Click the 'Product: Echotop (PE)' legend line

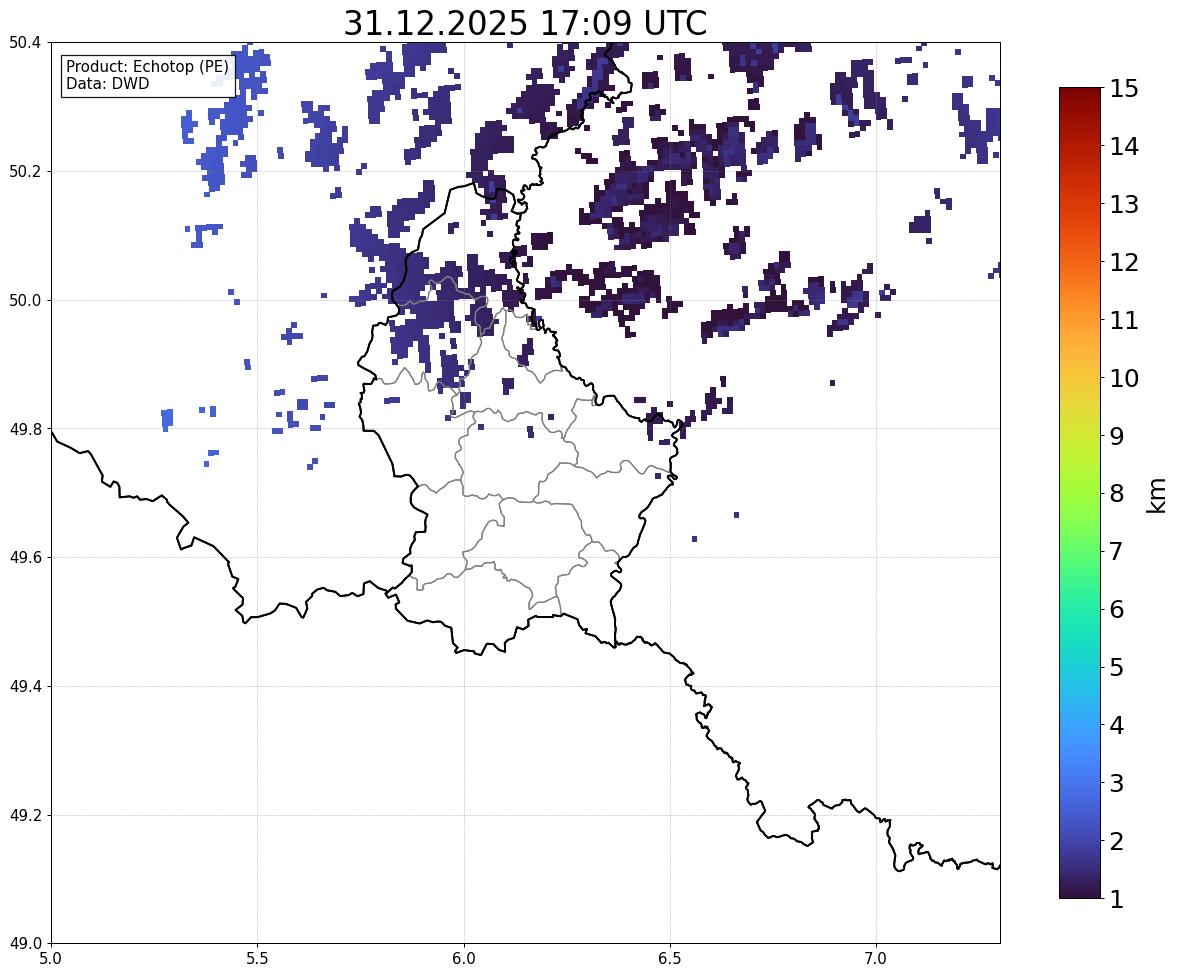pos(147,67)
